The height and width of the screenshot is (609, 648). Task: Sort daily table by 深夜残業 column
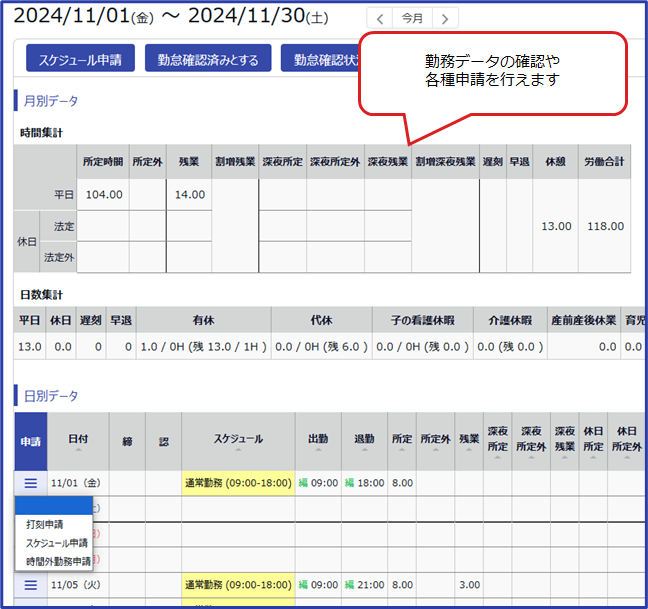(565, 441)
